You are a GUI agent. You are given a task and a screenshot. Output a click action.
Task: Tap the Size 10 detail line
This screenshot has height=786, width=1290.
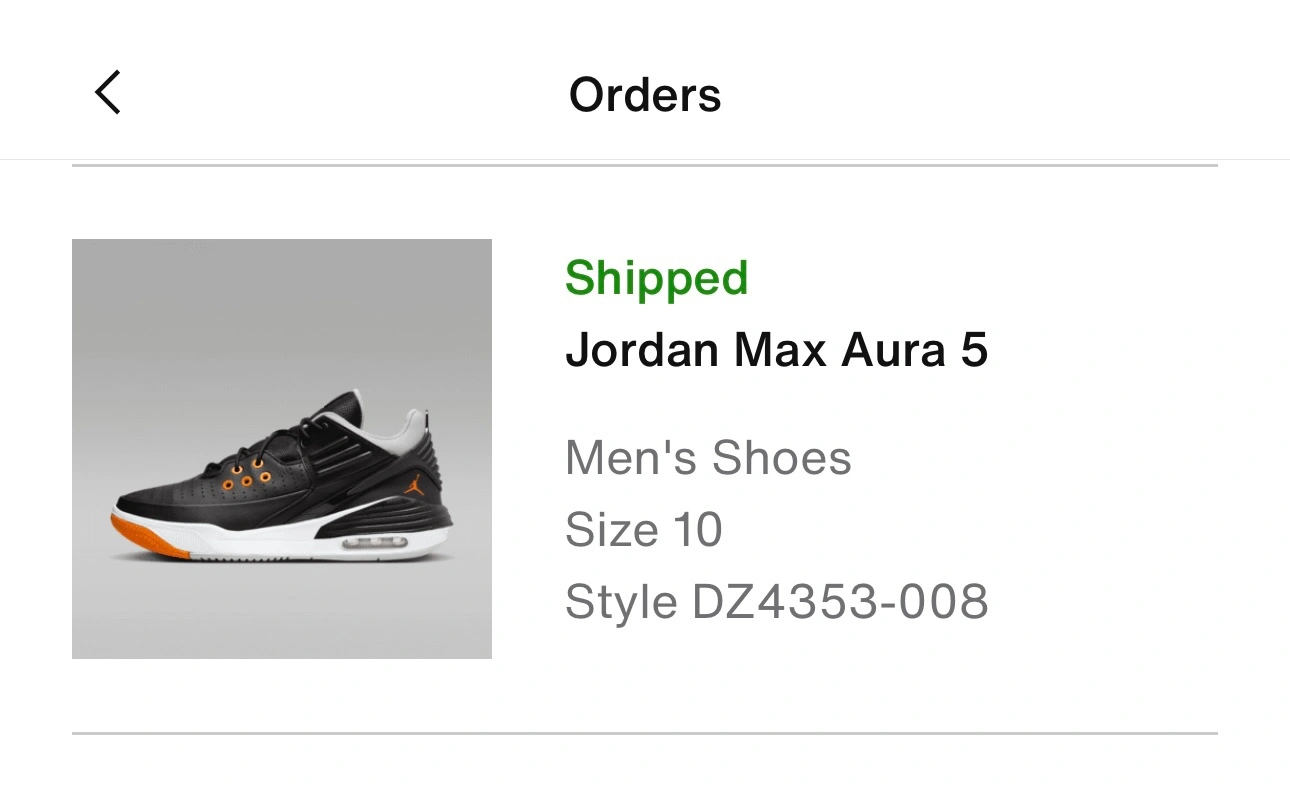pos(643,530)
